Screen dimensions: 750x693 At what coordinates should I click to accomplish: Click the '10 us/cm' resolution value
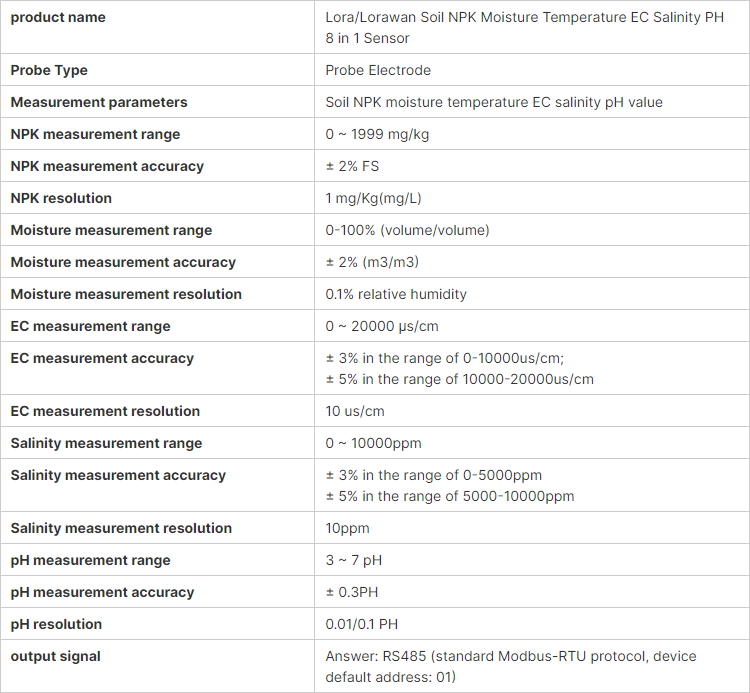[x=355, y=411]
